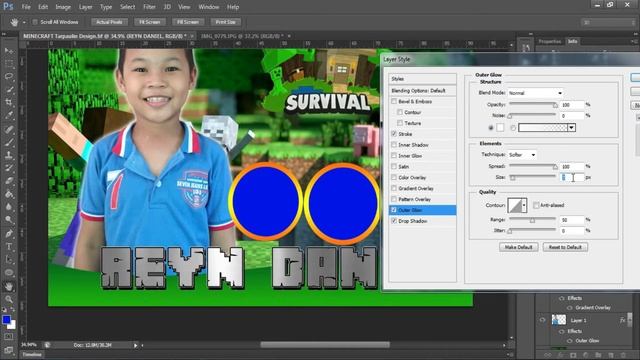This screenshot has width=640, height=360.
Task: Enable the Contour sub-option checkbox
Action: 400,112
